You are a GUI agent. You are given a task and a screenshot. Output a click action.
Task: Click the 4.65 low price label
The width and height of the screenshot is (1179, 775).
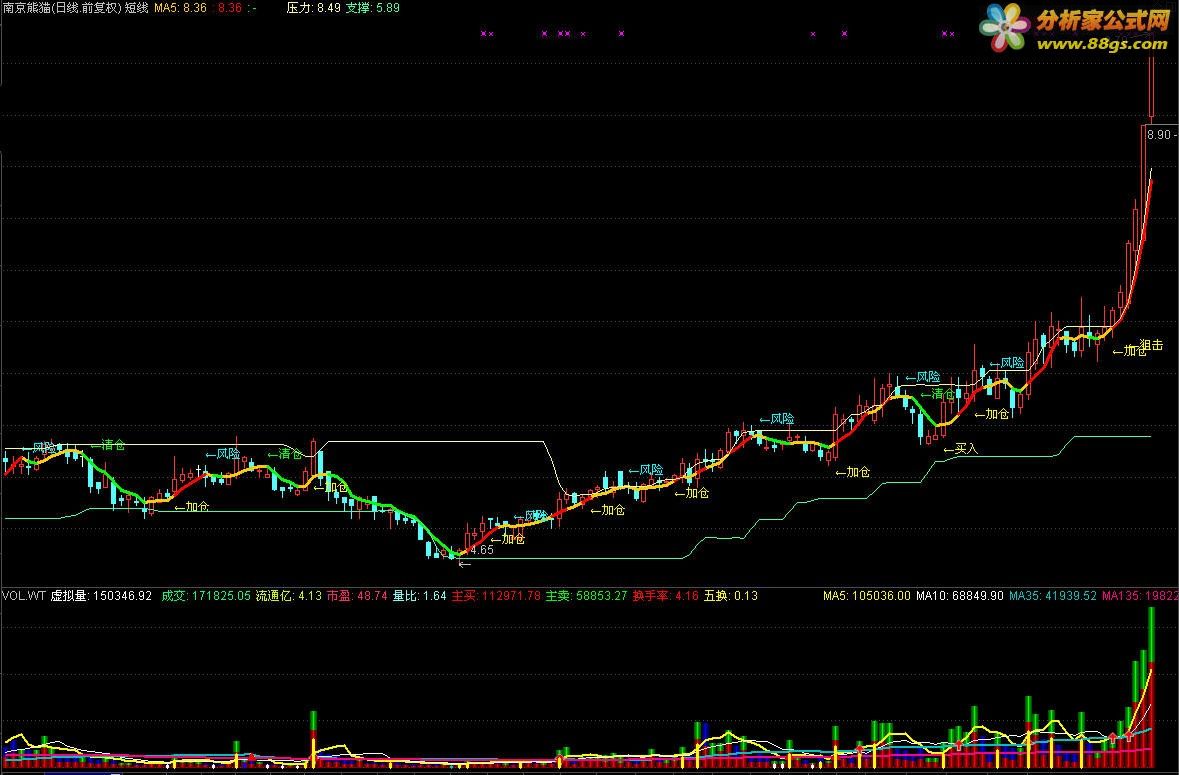[x=482, y=549]
